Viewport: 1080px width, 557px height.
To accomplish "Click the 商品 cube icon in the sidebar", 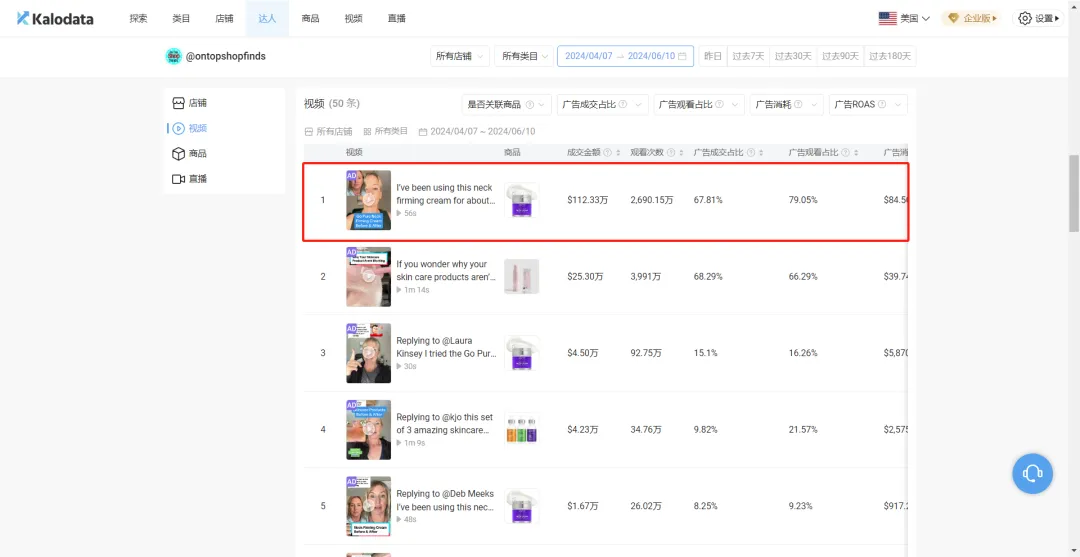I will [178, 154].
